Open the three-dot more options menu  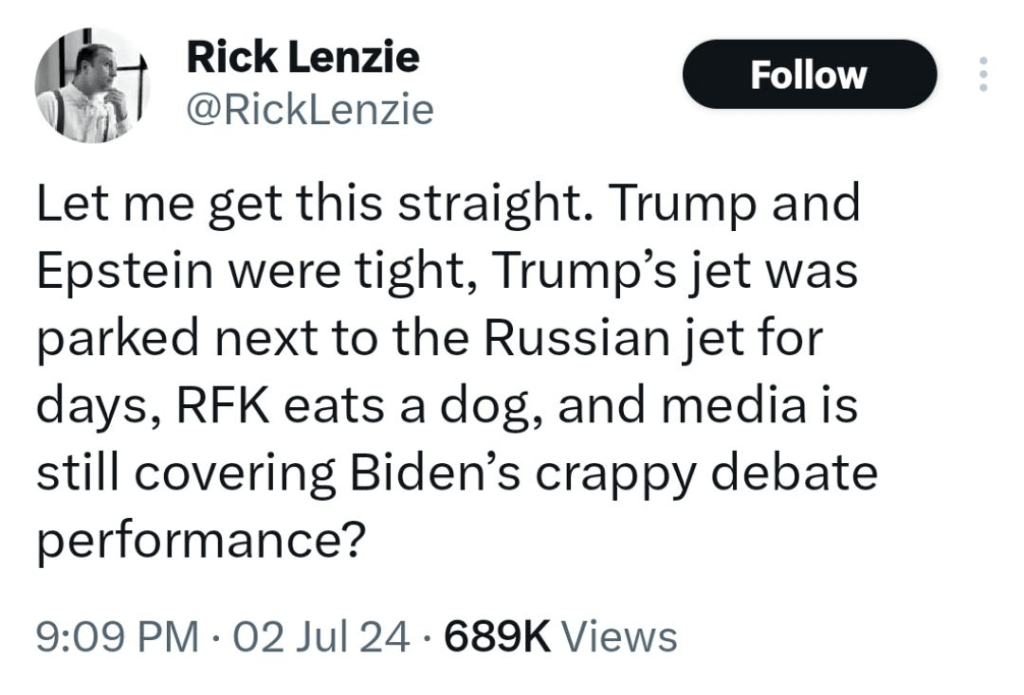[x=984, y=75]
